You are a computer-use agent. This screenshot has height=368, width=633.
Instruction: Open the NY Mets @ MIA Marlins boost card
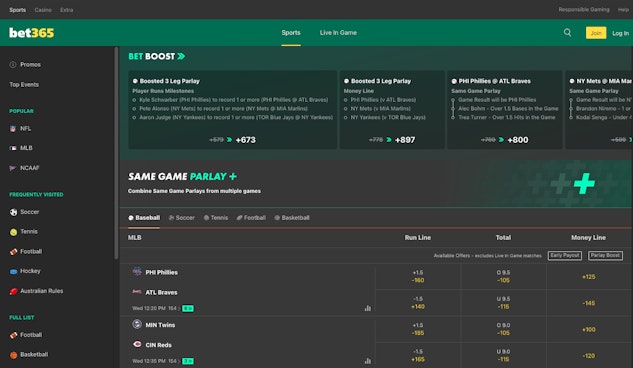(599, 110)
